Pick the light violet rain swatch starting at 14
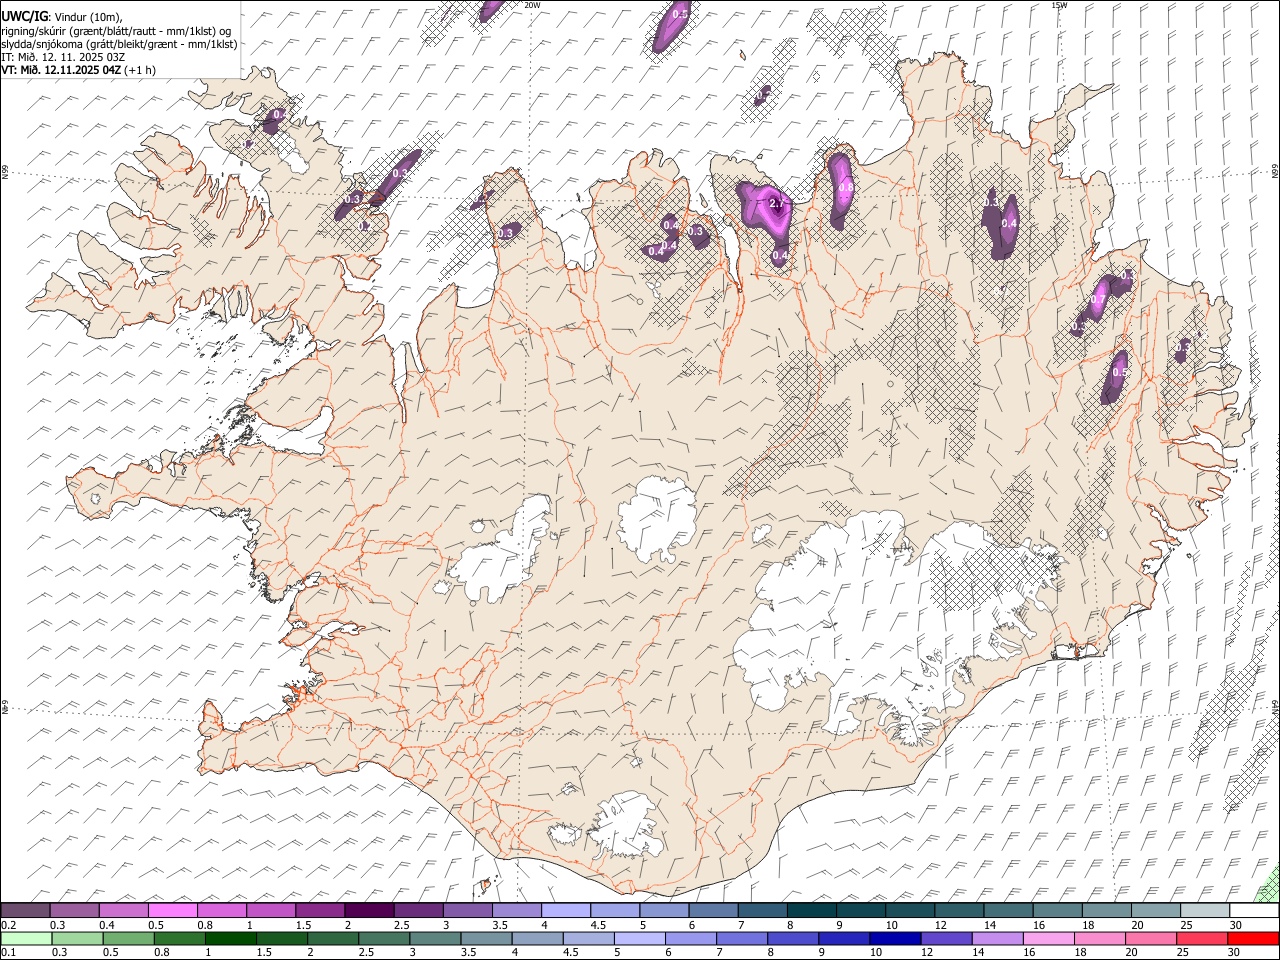 click(x=997, y=938)
